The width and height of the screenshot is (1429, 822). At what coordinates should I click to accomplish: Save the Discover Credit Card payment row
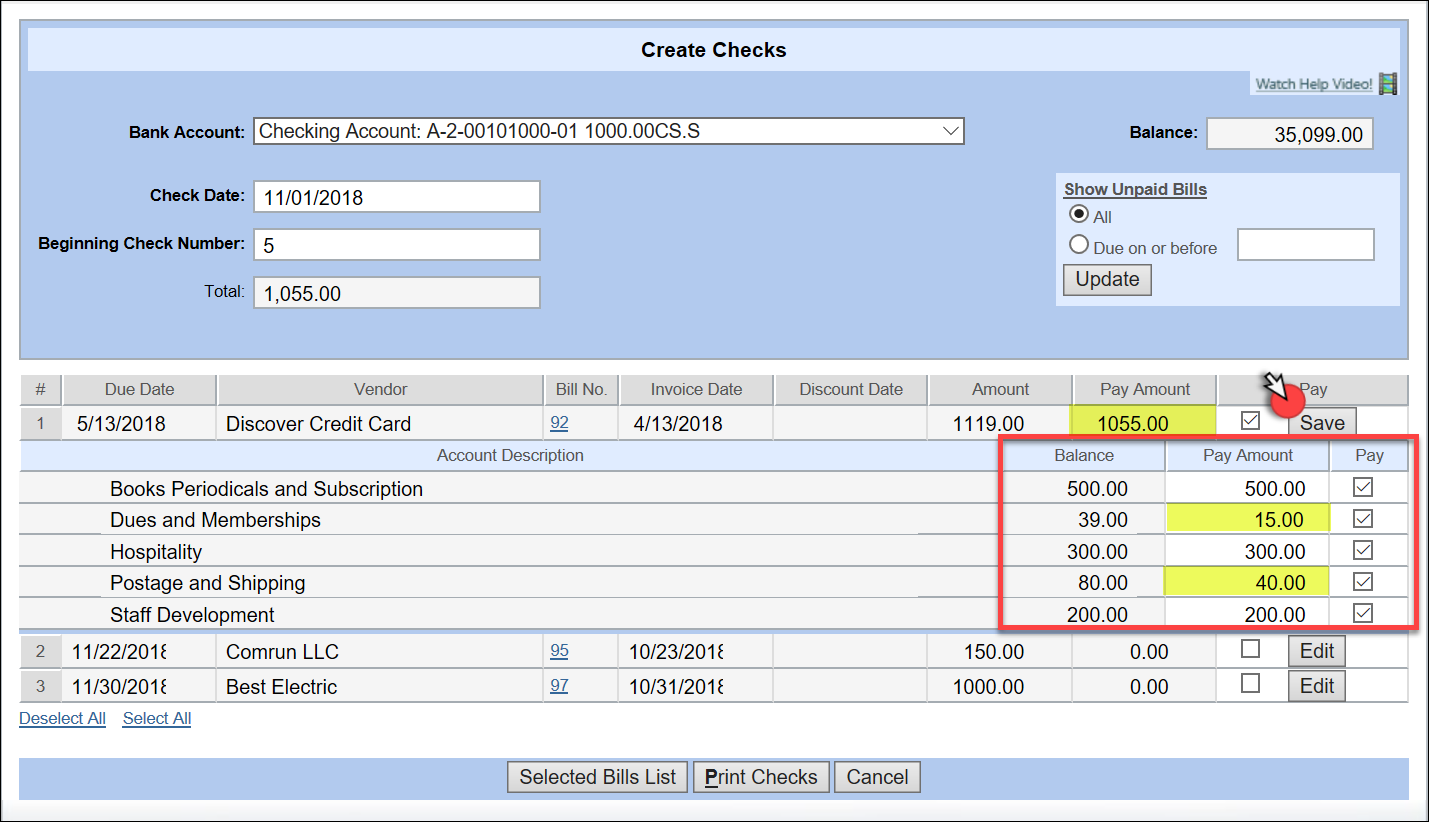pyautogui.click(x=1322, y=423)
